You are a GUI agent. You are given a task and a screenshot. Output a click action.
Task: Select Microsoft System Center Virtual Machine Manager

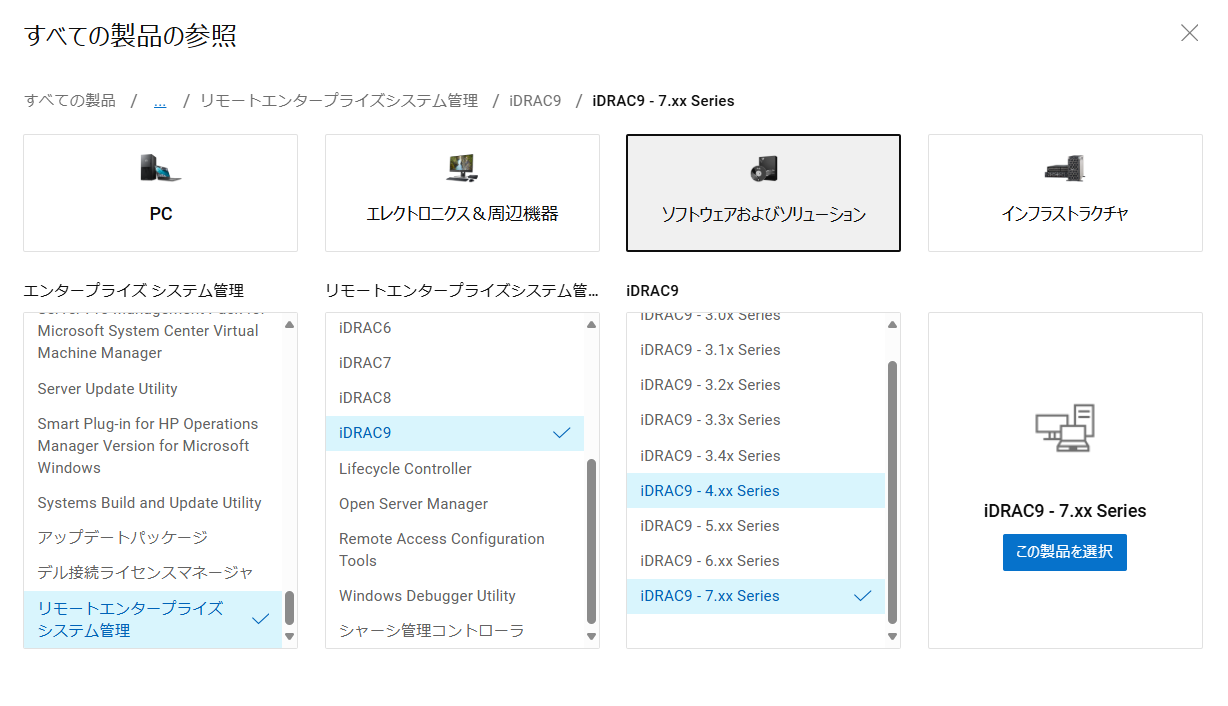point(153,331)
